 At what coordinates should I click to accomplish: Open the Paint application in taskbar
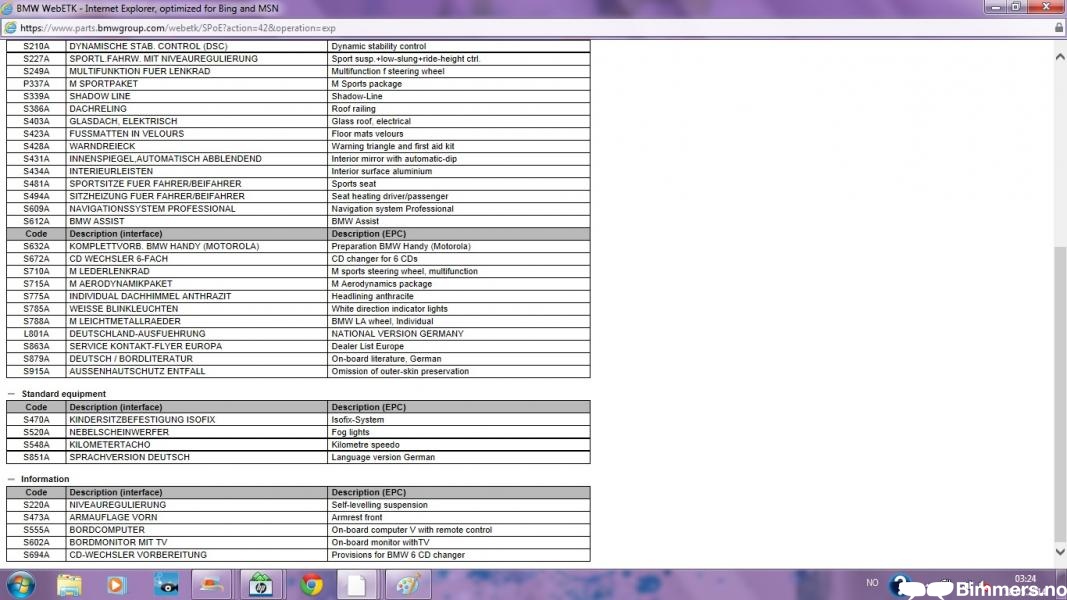point(408,585)
